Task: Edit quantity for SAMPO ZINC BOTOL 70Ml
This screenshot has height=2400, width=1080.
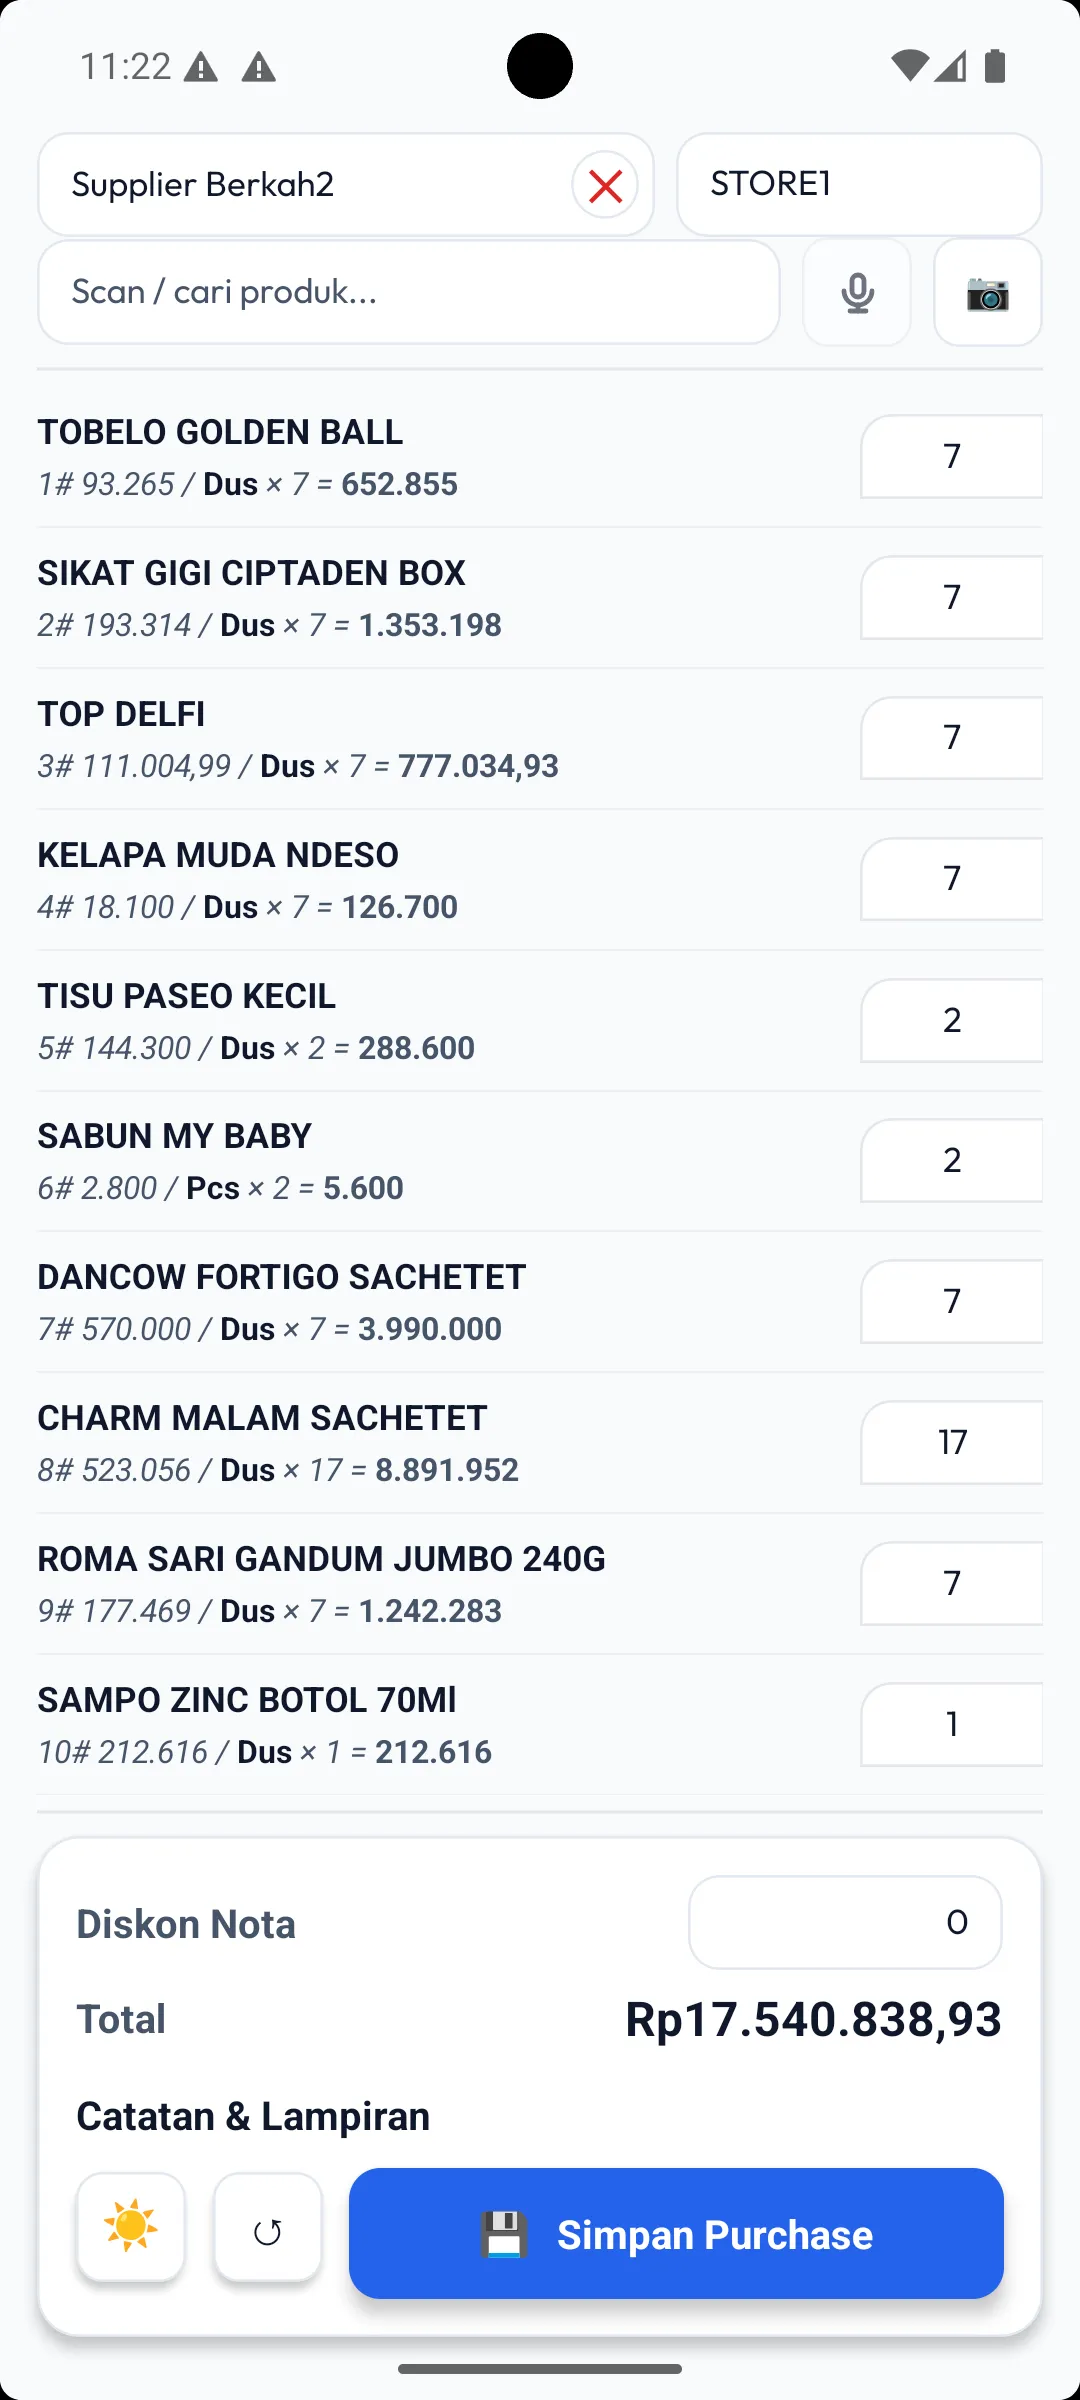Action: 951,1724
